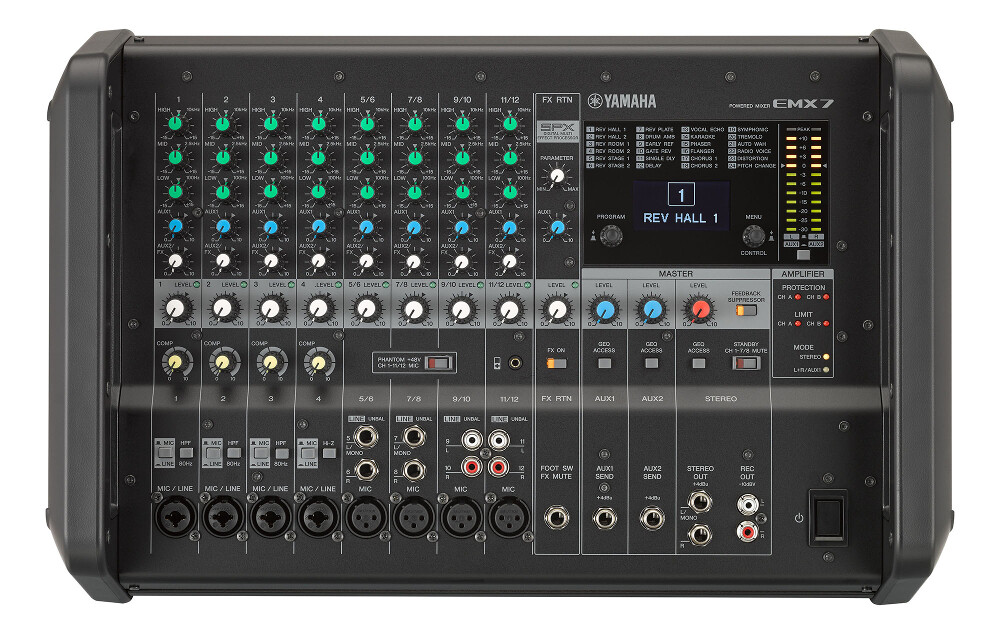Click the headphone output jack
Screen dimensions: 1000x634
pos(515,362)
